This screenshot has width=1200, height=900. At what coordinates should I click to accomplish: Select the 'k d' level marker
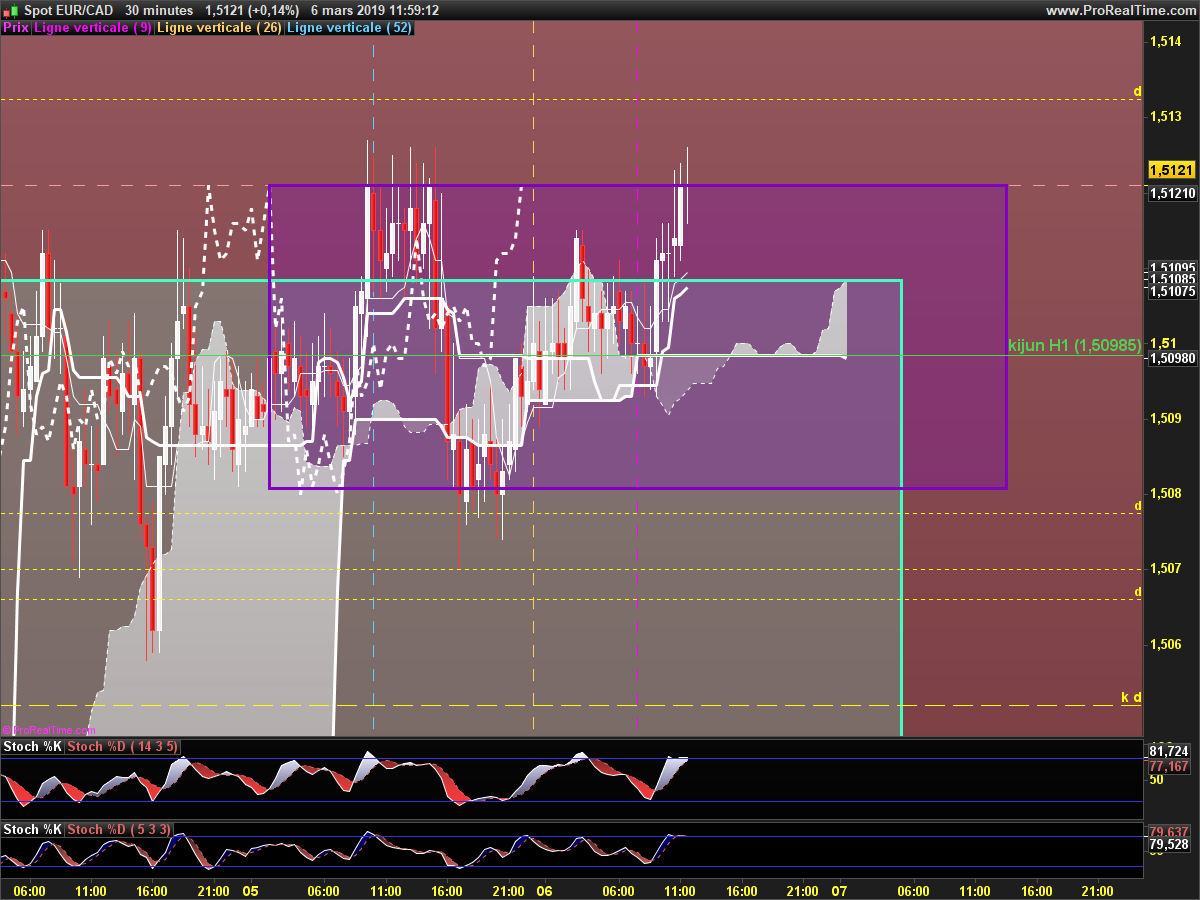click(x=1131, y=697)
